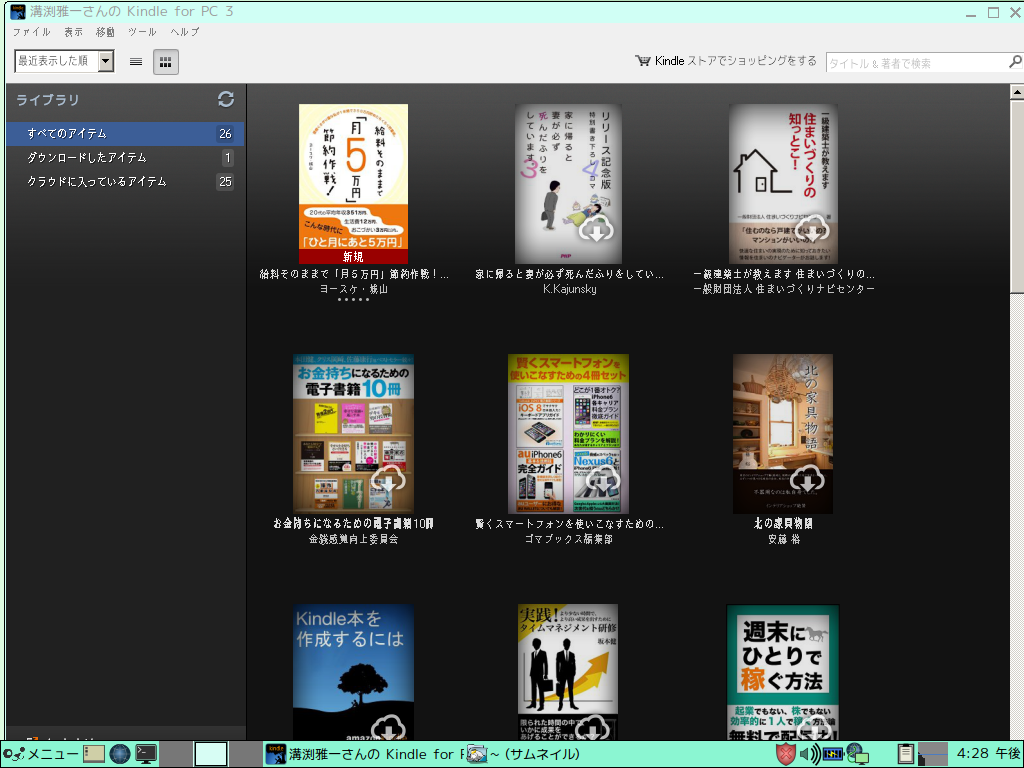1024x768 pixels.
Task: Switch to list view icon
Action: point(136,62)
